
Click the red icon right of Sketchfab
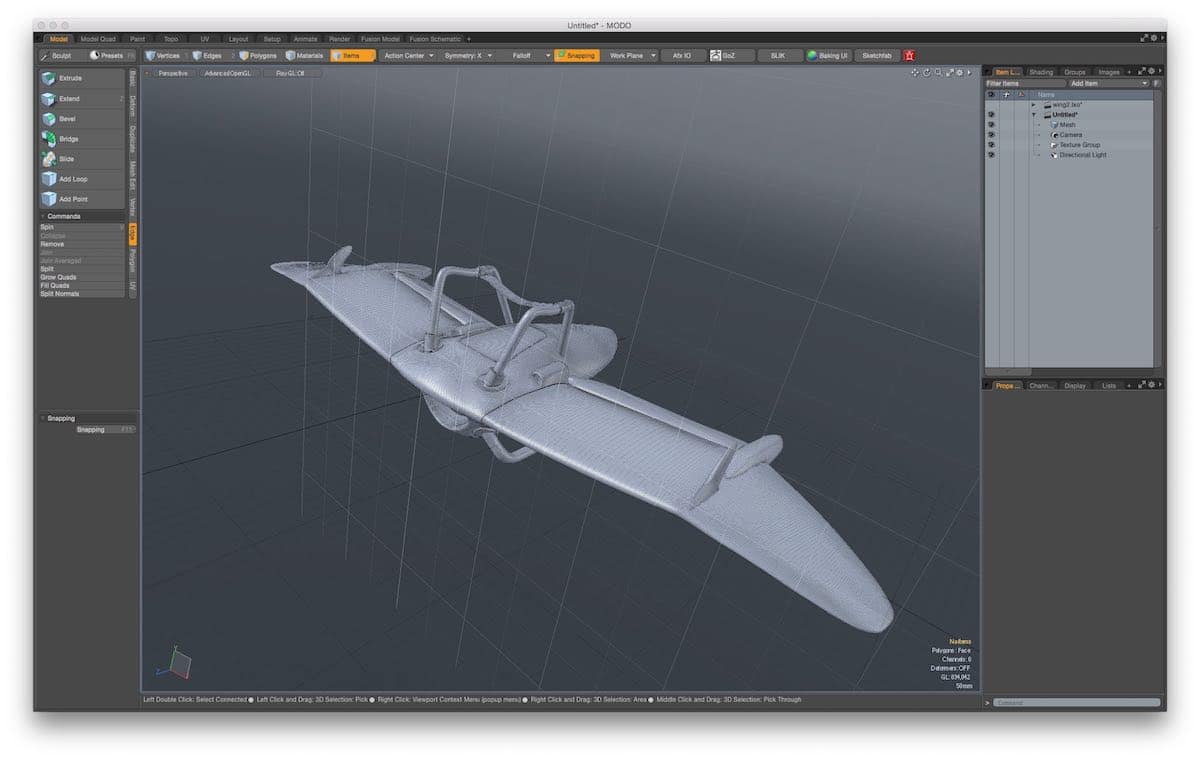[909, 56]
